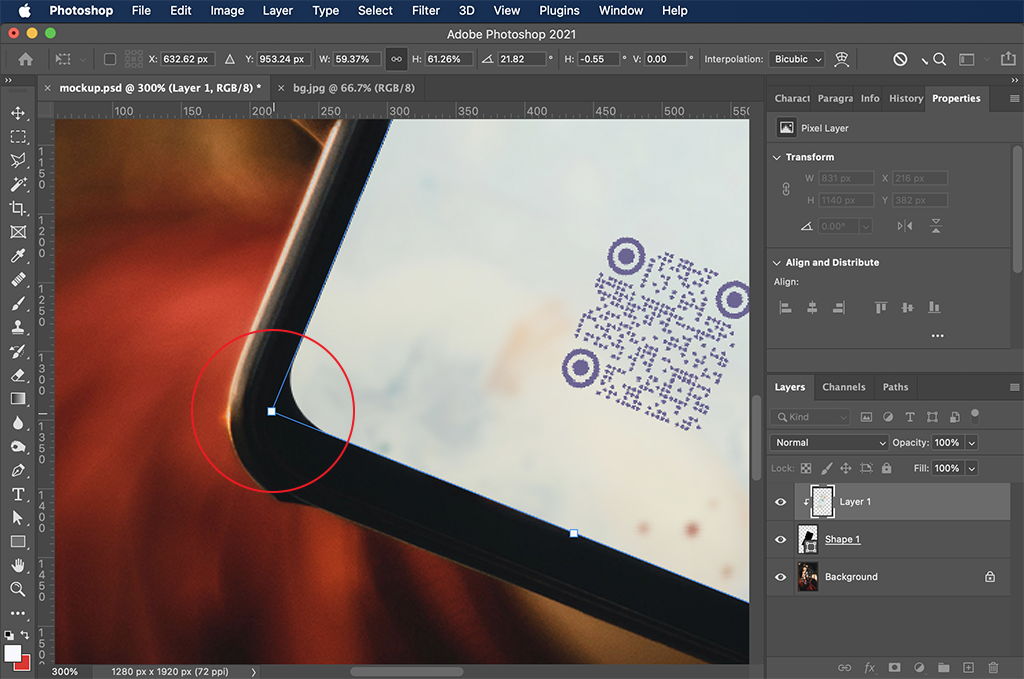Select the Brush tool
Viewport: 1024px width, 679px height.
[18, 304]
